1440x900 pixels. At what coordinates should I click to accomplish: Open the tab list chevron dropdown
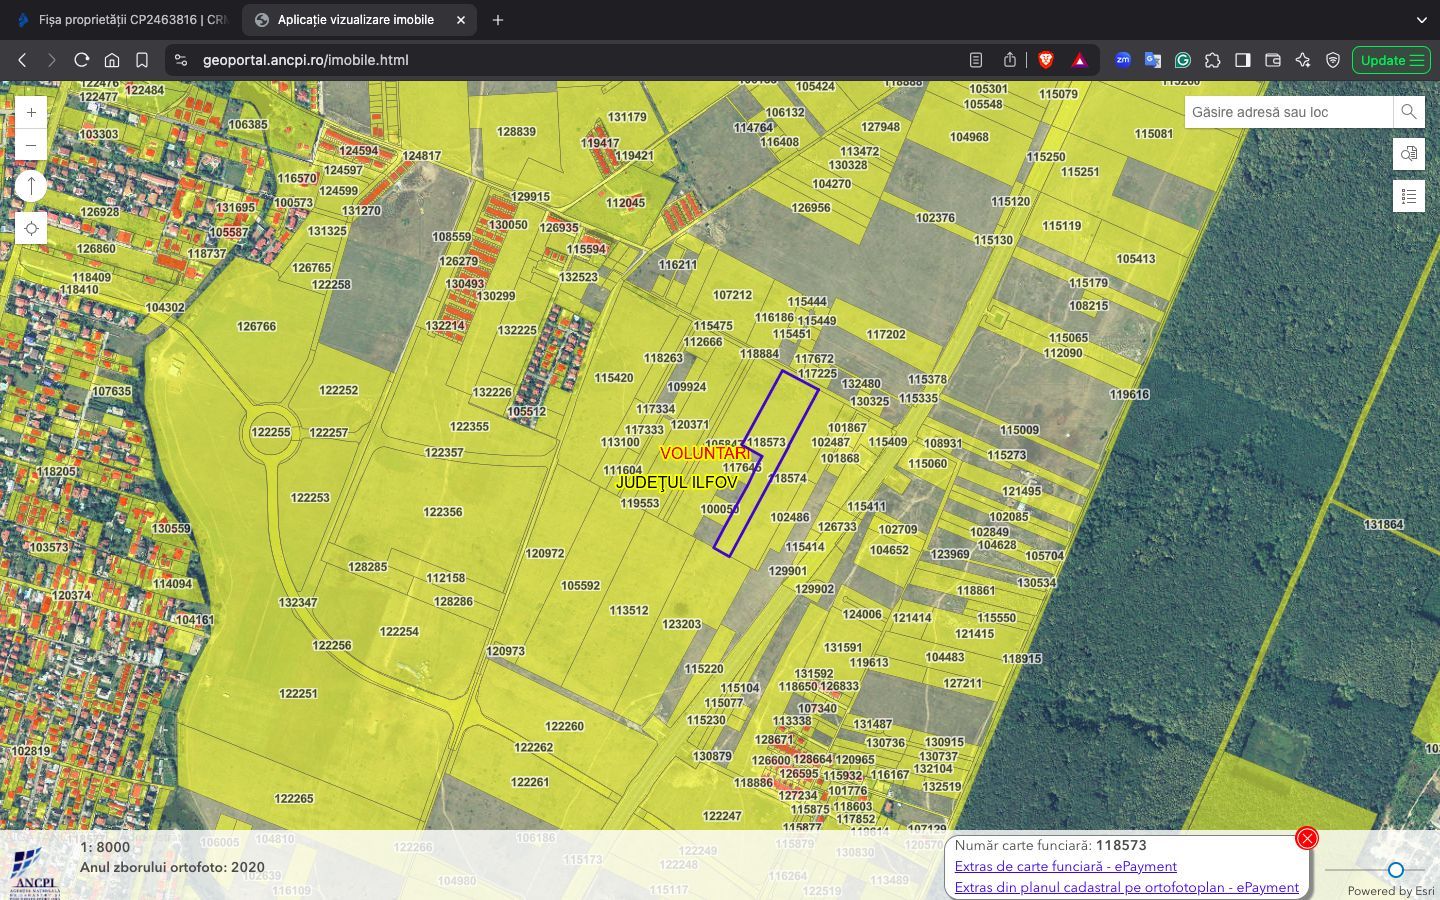tap(1421, 20)
